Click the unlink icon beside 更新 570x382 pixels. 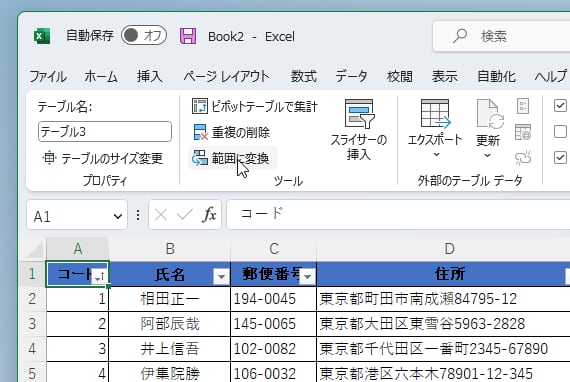tap(523, 158)
